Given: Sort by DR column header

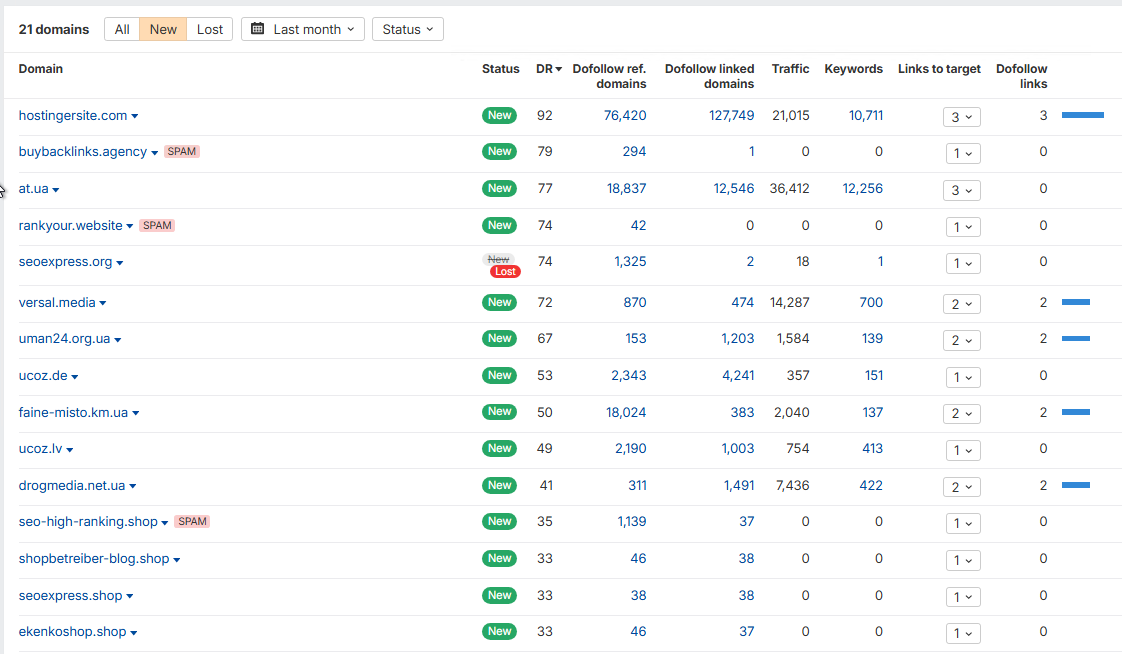Looking at the screenshot, I should click(x=548, y=69).
